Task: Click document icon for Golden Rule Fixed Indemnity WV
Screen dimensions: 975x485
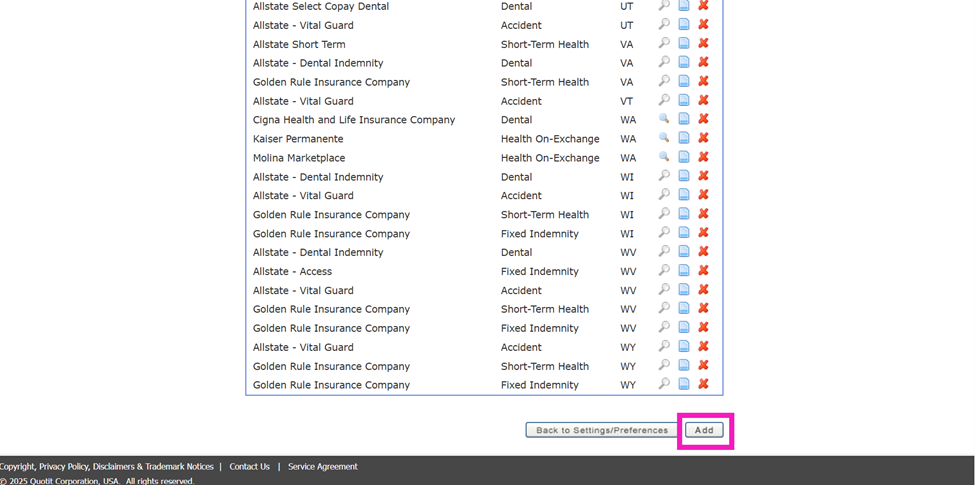Action: pyautogui.click(x=684, y=327)
